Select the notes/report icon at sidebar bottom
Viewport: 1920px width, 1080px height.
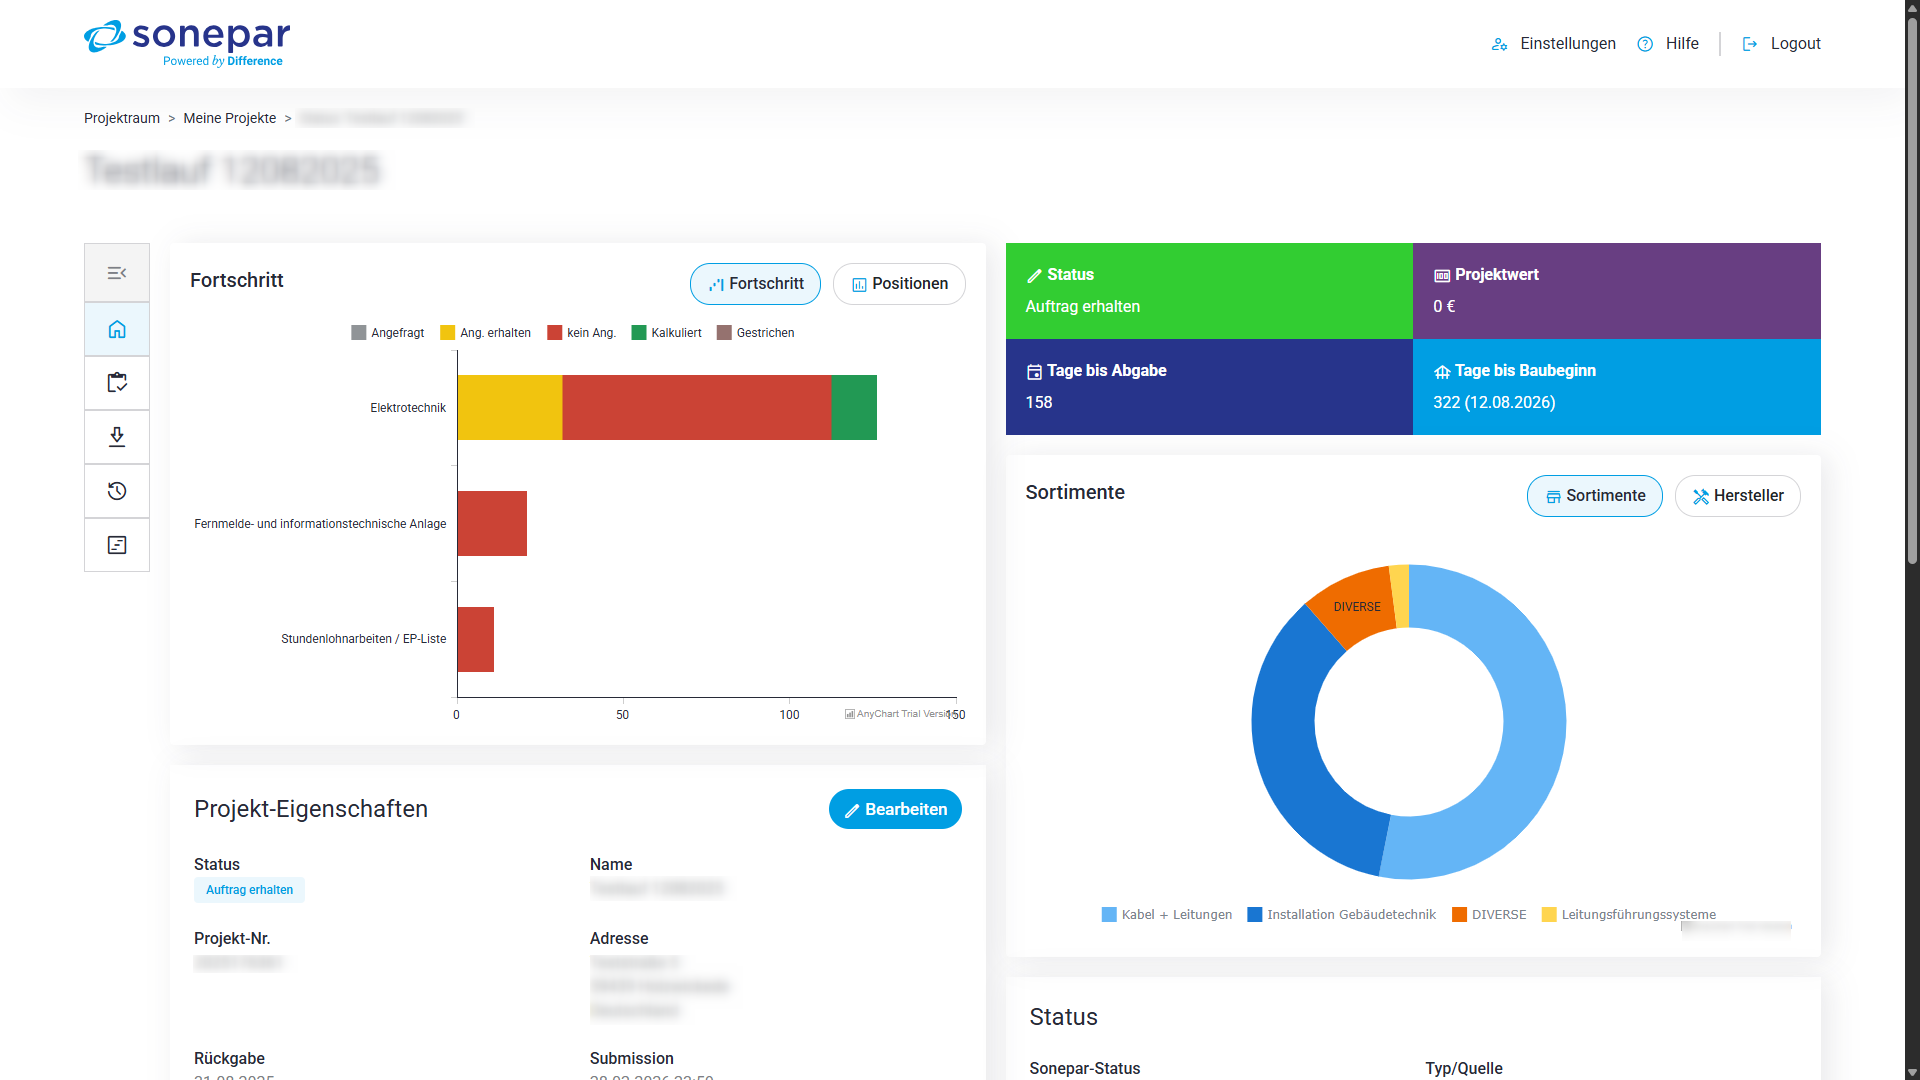(x=117, y=545)
